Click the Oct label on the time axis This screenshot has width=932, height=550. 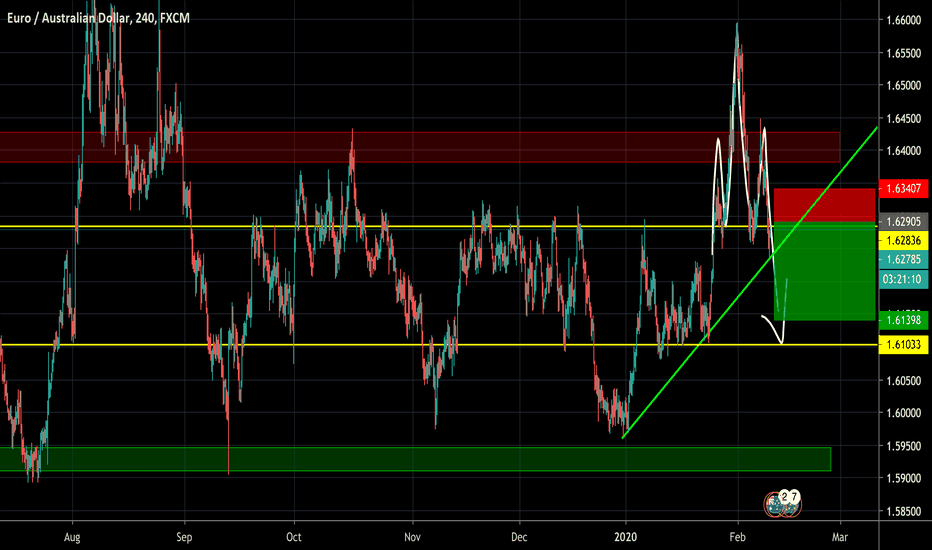pos(294,537)
